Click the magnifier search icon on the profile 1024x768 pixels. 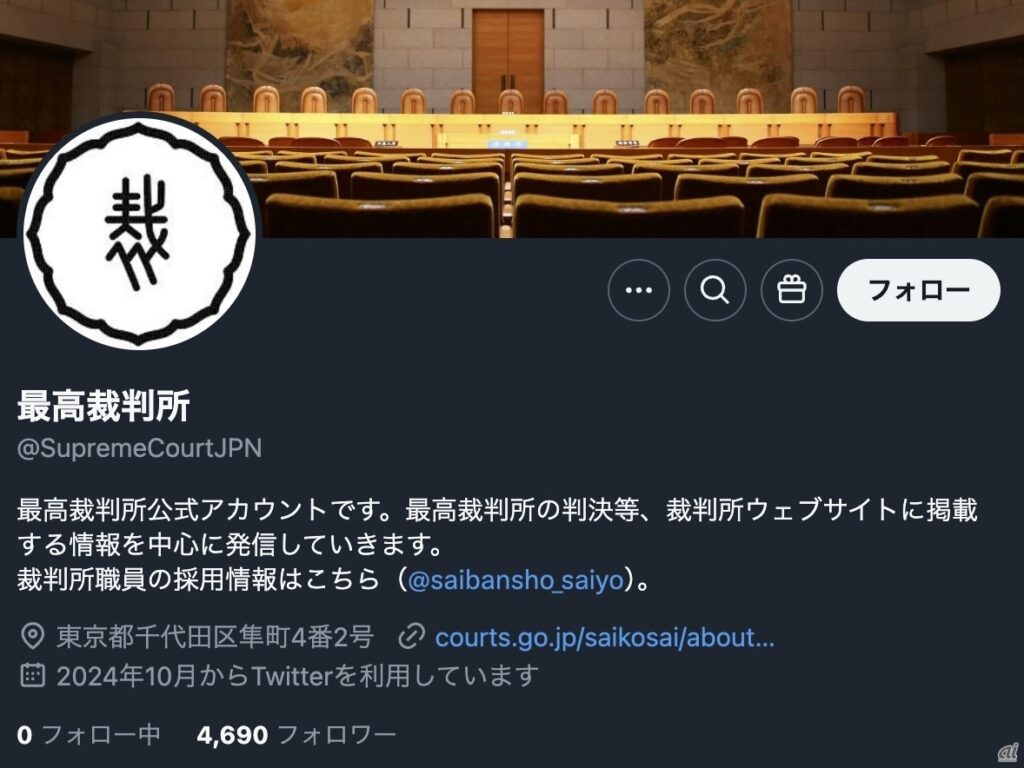(714, 290)
